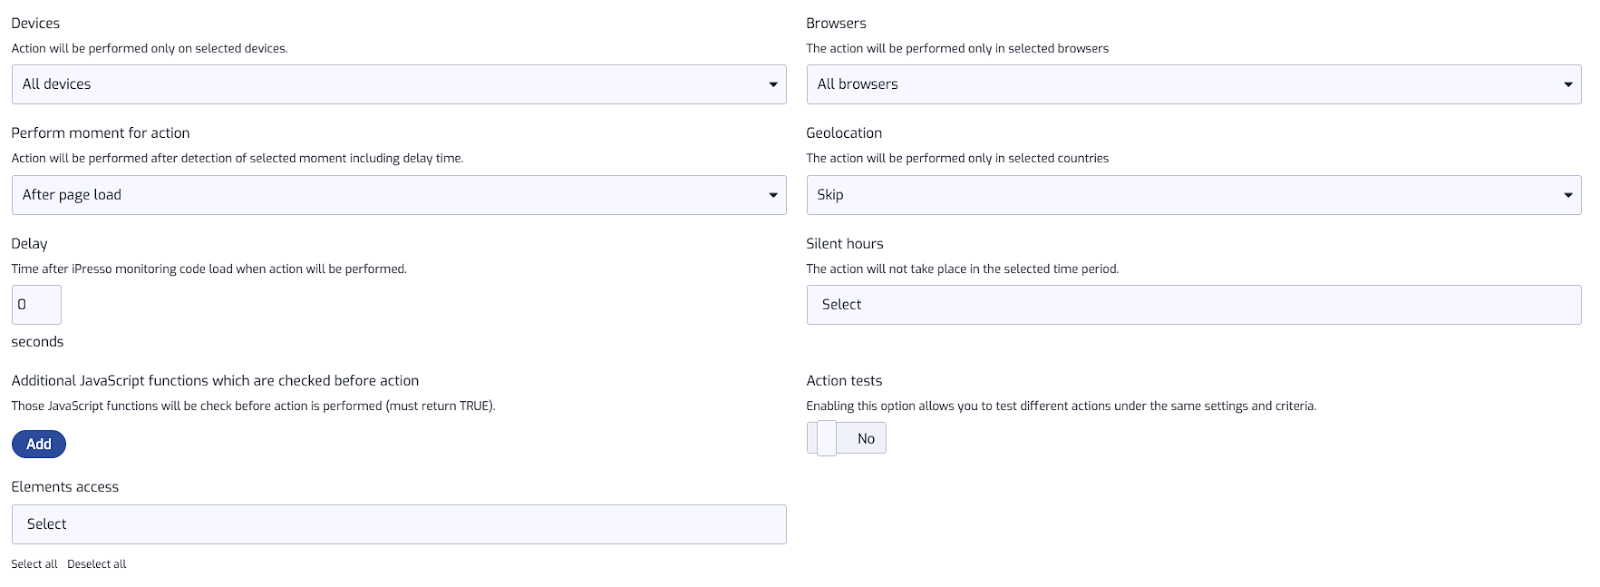Click the Deselect all link
1600x587 pixels.
point(97,564)
